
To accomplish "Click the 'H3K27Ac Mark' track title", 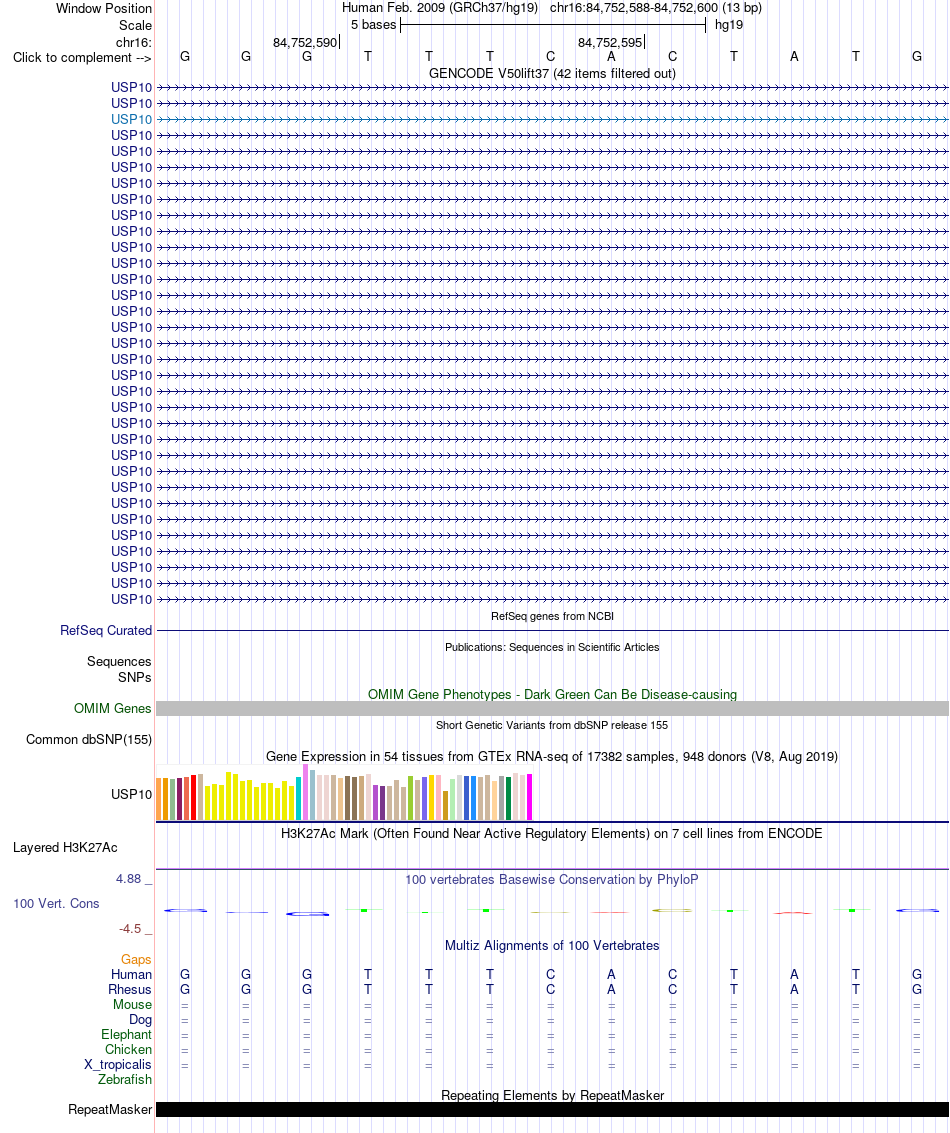I will [x=552, y=833].
